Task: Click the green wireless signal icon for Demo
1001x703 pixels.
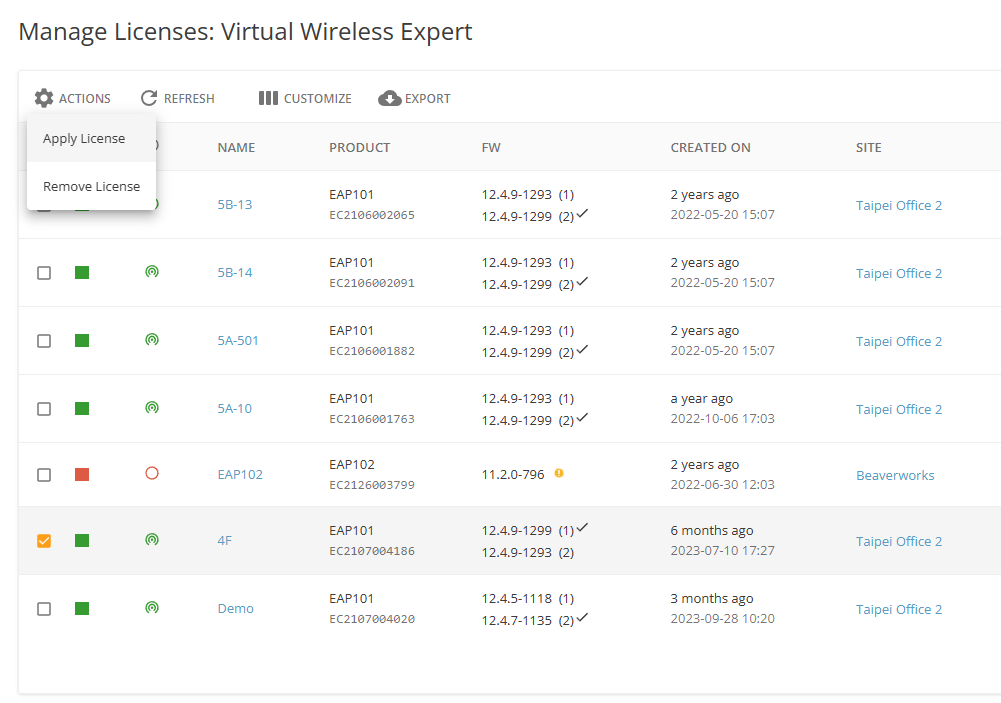Action: pos(152,607)
